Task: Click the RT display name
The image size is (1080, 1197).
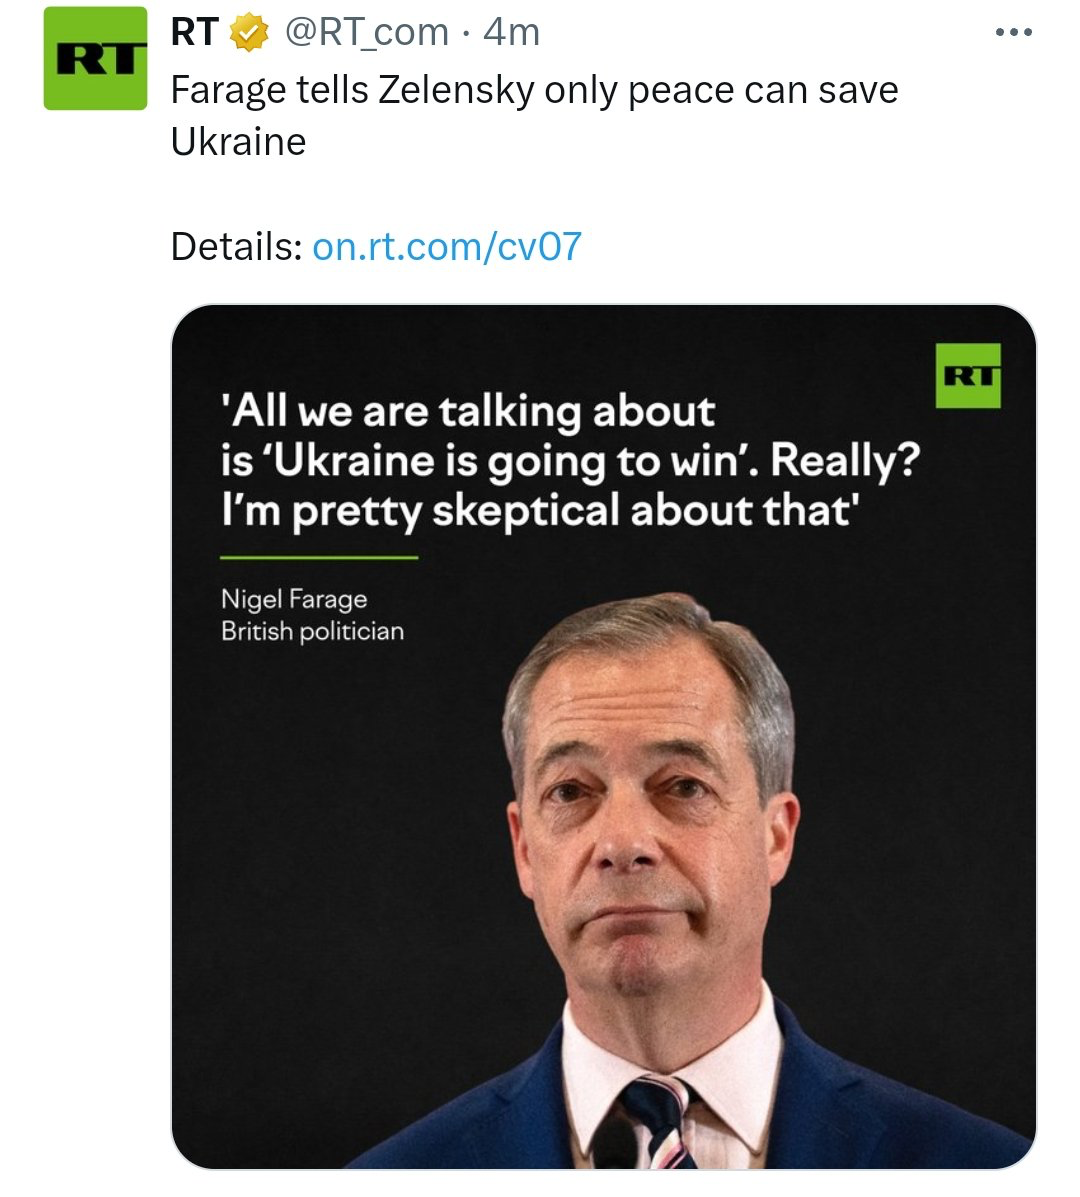Action: pyautogui.click(x=195, y=33)
